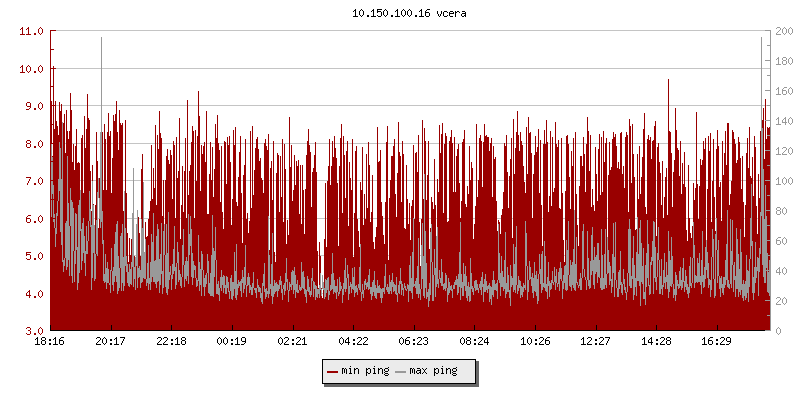The height and width of the screenshot is (400, 800).
Task: Click the 20:17 time axis label
Action: tap(111, 341)
